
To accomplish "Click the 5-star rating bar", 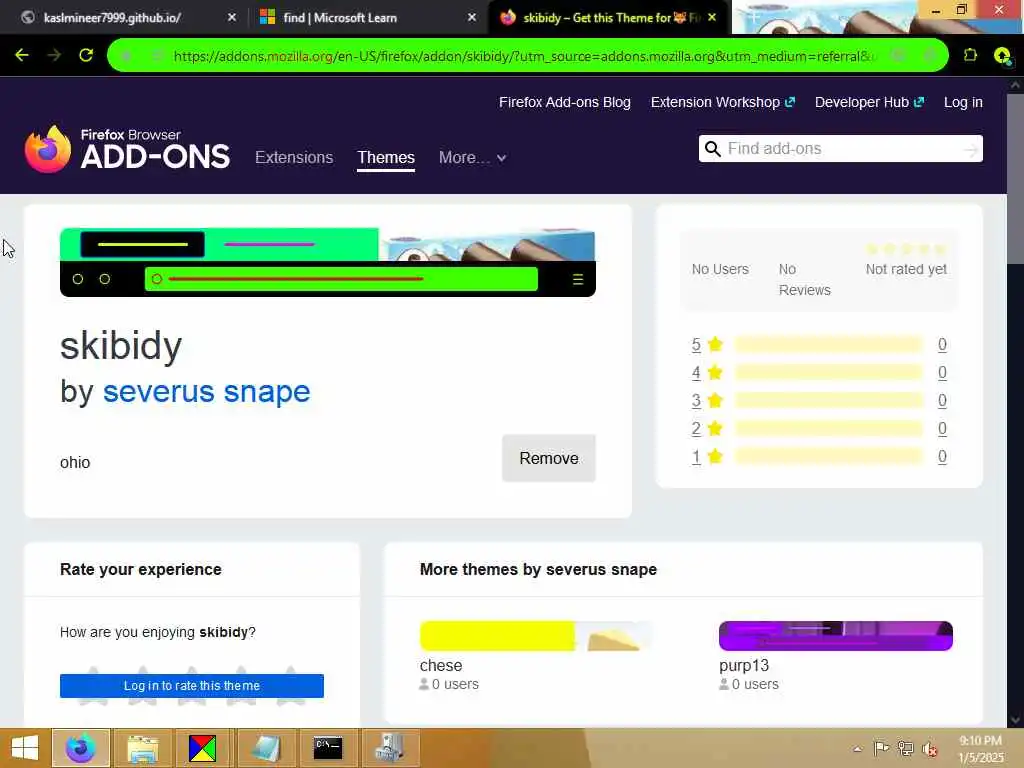I will pos(829,344).
